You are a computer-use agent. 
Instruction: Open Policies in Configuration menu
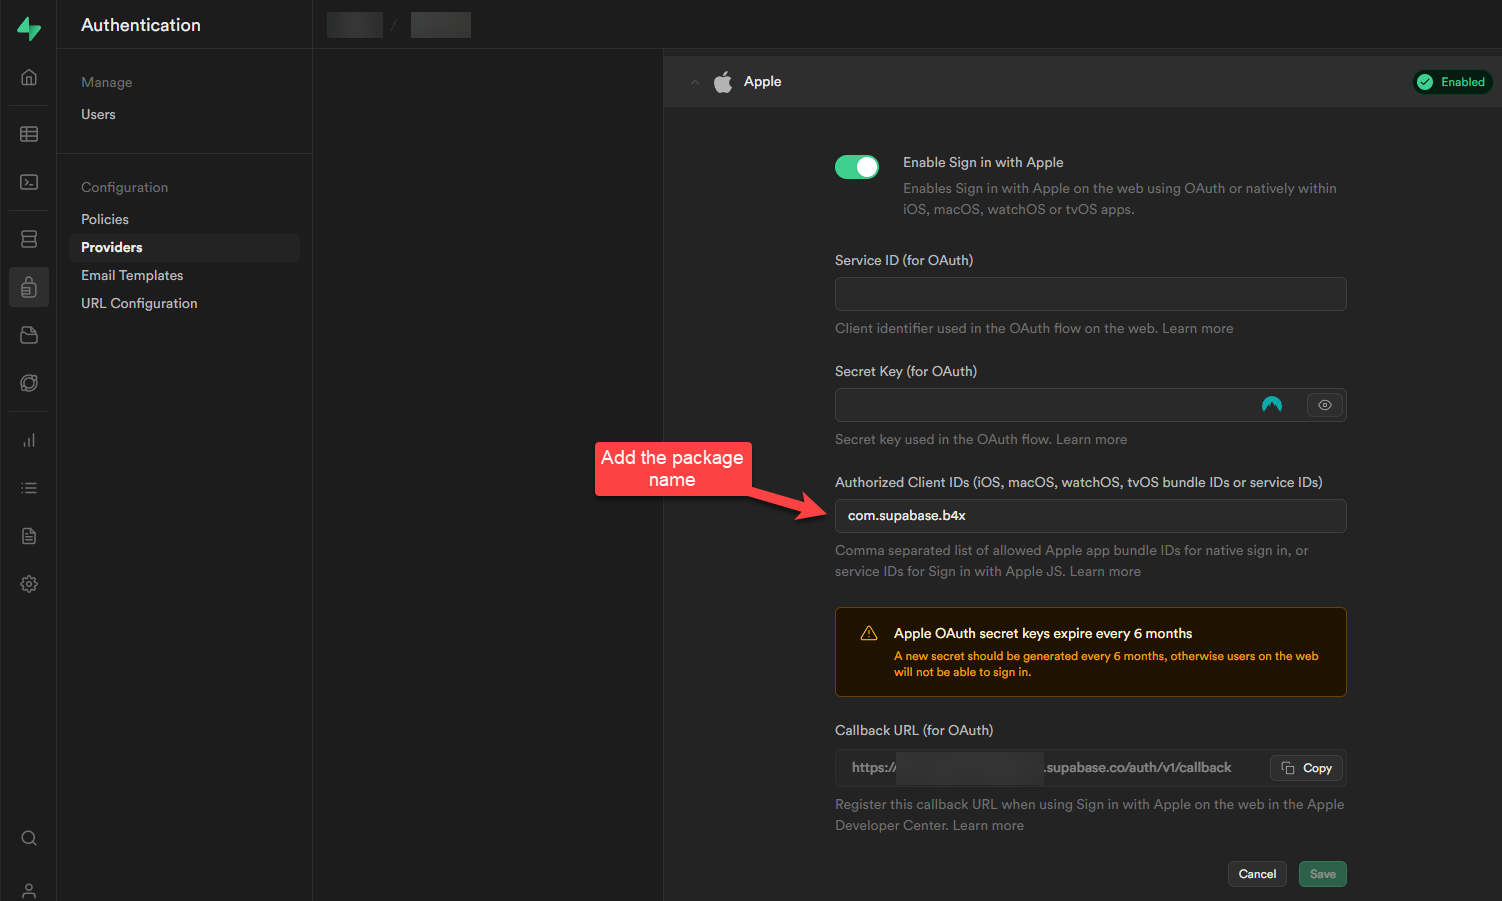tap(105, 219)
